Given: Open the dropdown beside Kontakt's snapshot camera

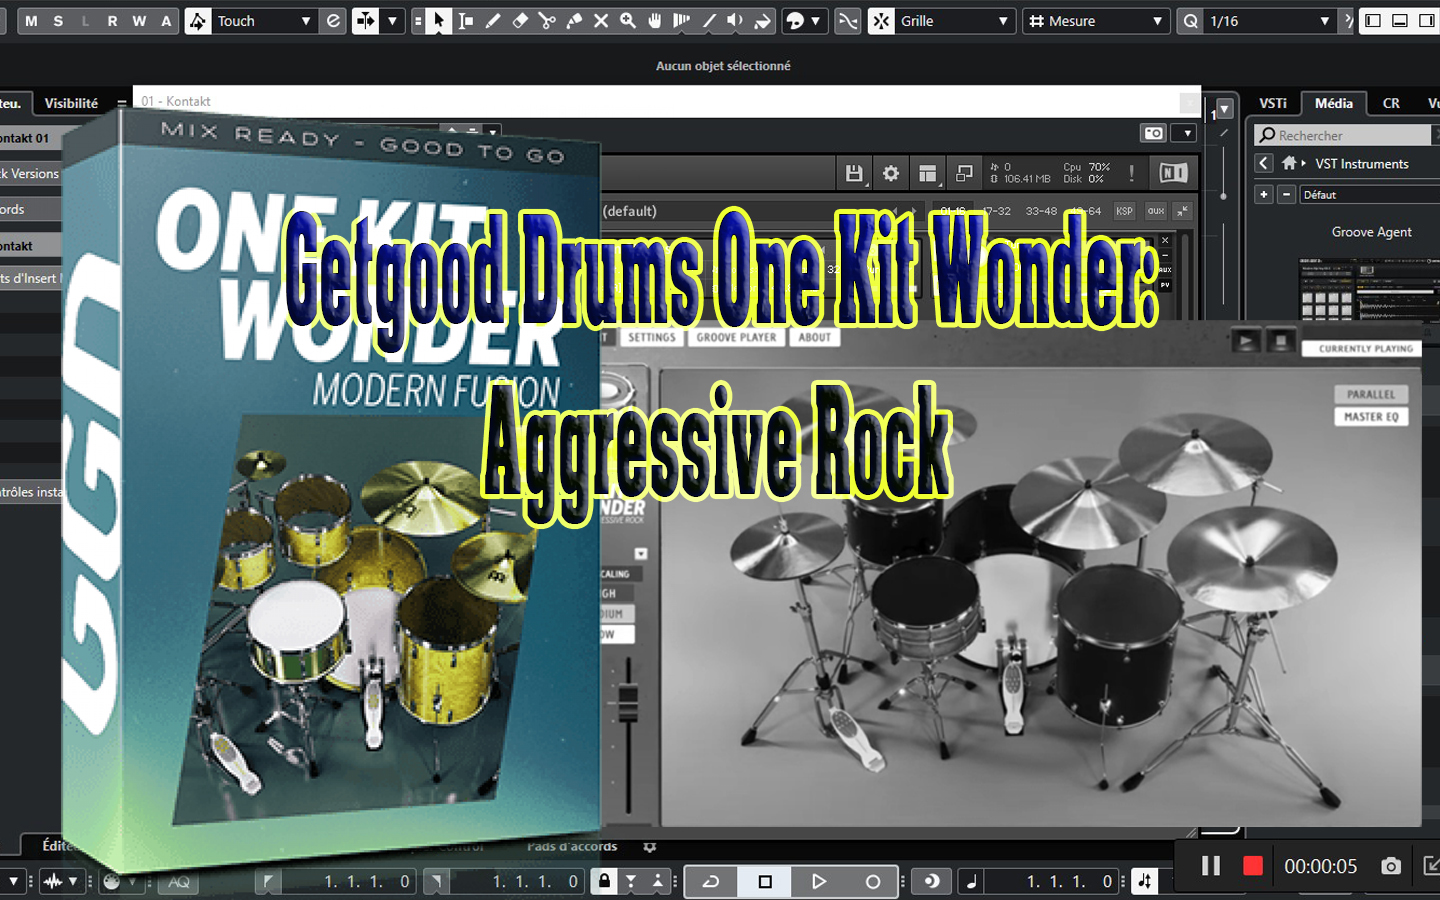Looking at the screenshot, I should click(1186, 133).
